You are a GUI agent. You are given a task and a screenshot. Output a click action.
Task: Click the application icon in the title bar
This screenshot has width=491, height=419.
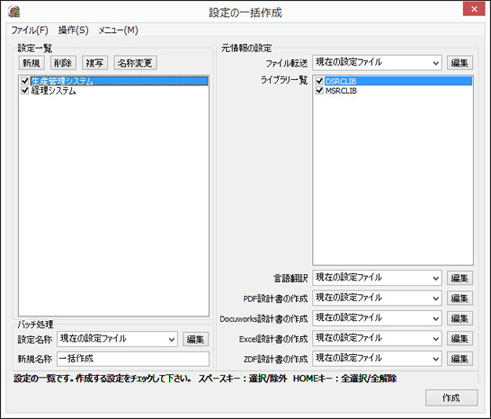(x=14, y=12)
